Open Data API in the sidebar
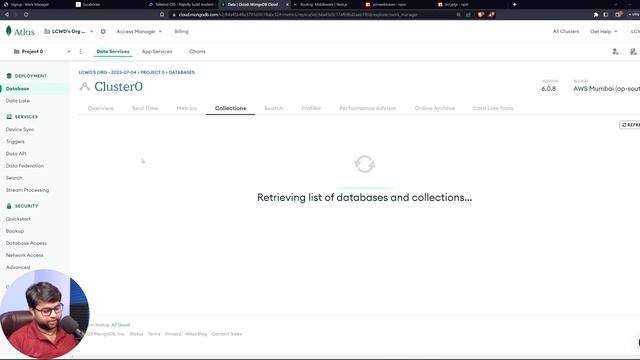The image size is (640, 360). pos(16,154)
